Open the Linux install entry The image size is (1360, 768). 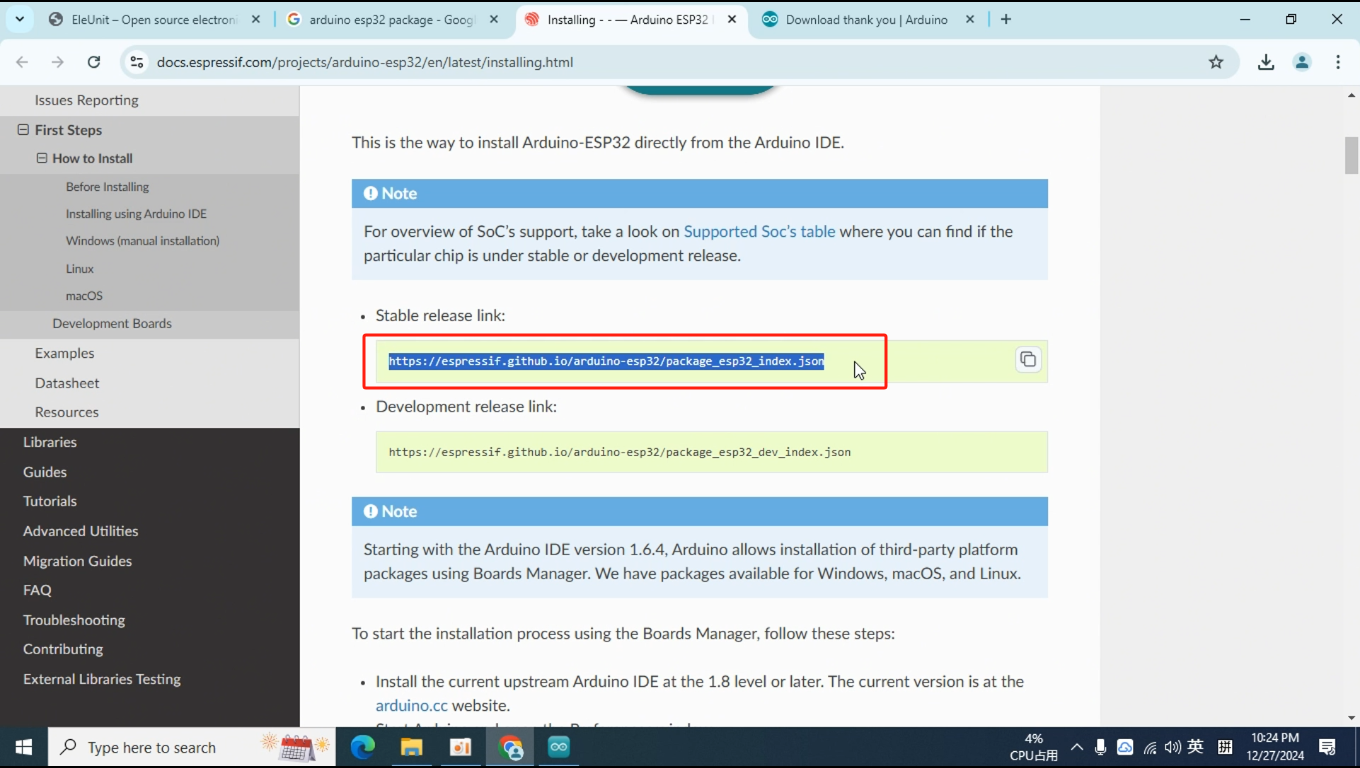[80, 269]
